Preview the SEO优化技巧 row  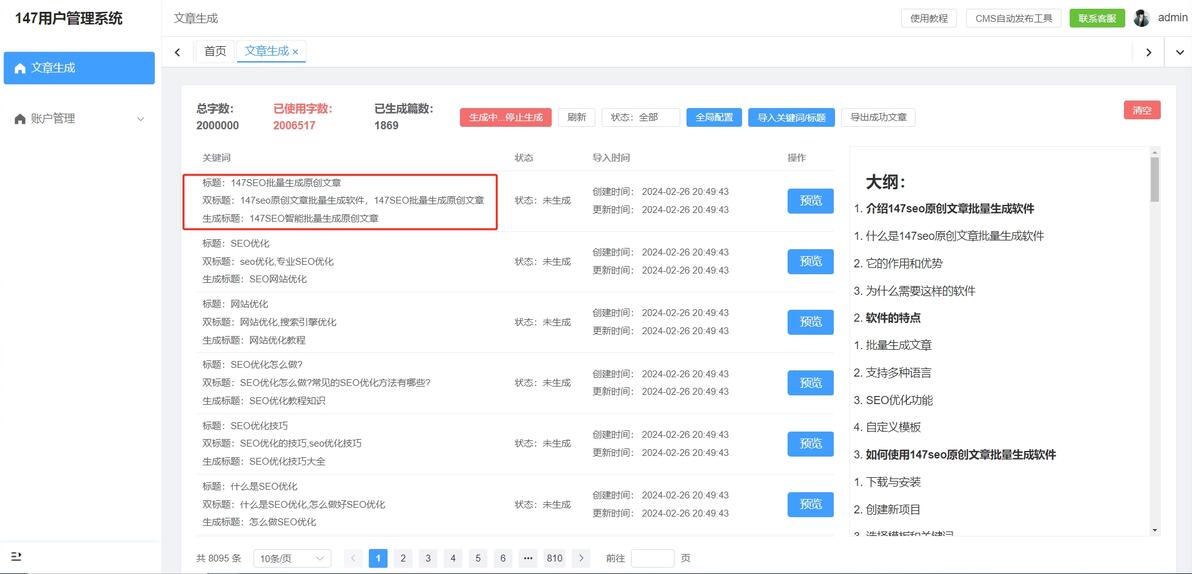(x=810, y=443)
